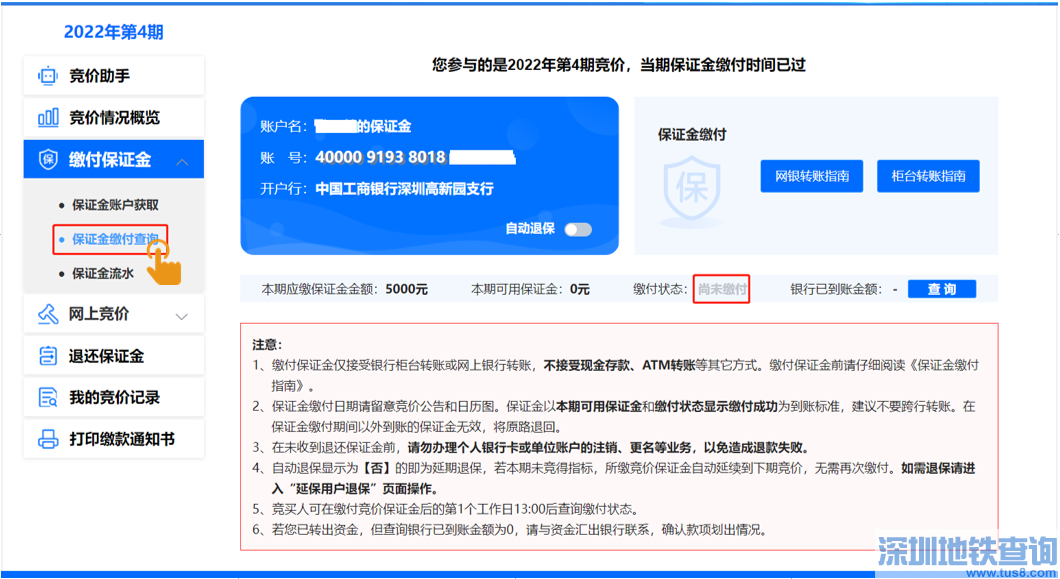Select 保证金流水 submenu item
This screenshot has width=1060, height=579.
point(103,273)
